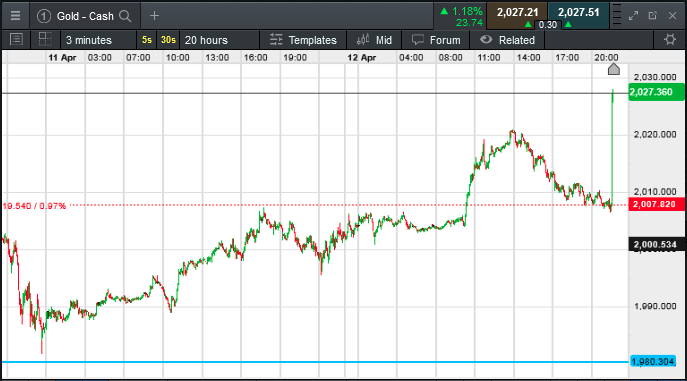Viewport: 687px width, 381px height.
Task: Pop out chart into separate window
Action: [652, 16]
